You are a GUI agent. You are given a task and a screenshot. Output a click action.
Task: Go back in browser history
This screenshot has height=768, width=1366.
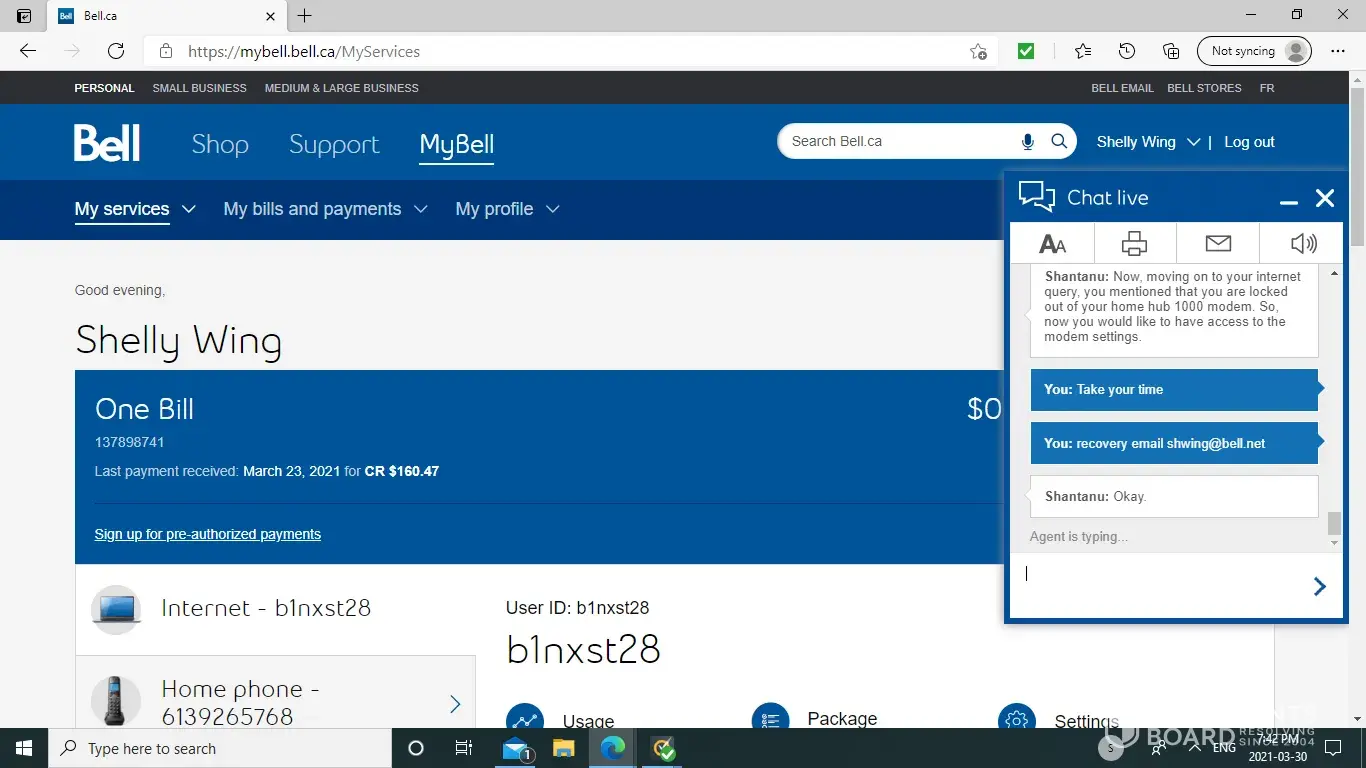pos(28,51)
